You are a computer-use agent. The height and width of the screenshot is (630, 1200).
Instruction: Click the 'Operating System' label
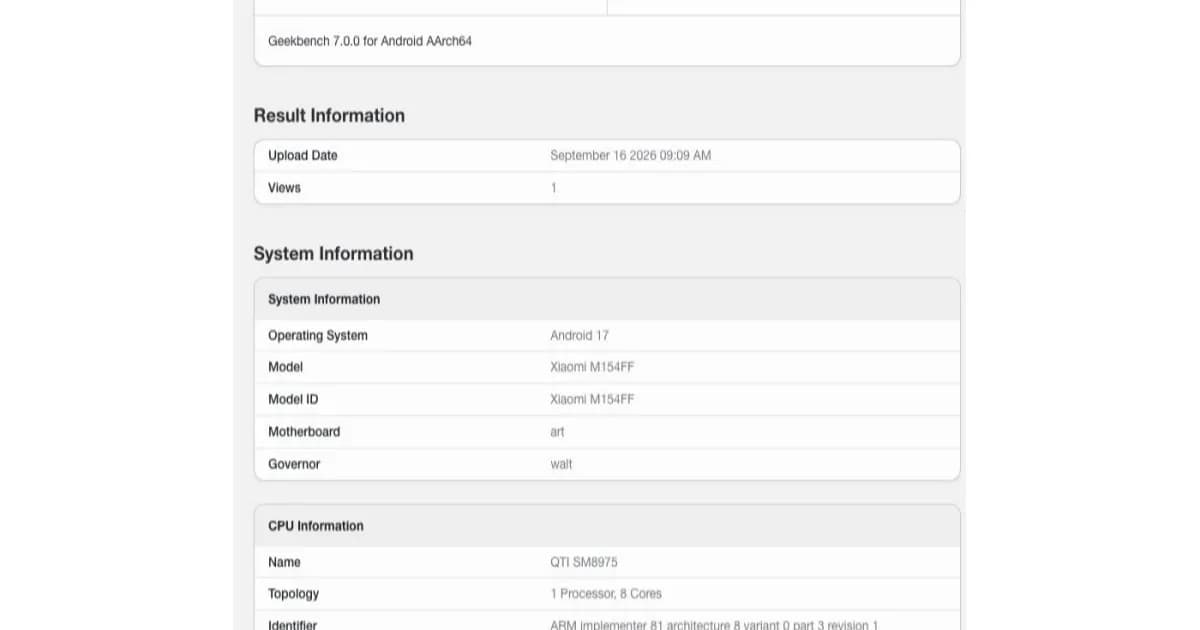[318, 336]
